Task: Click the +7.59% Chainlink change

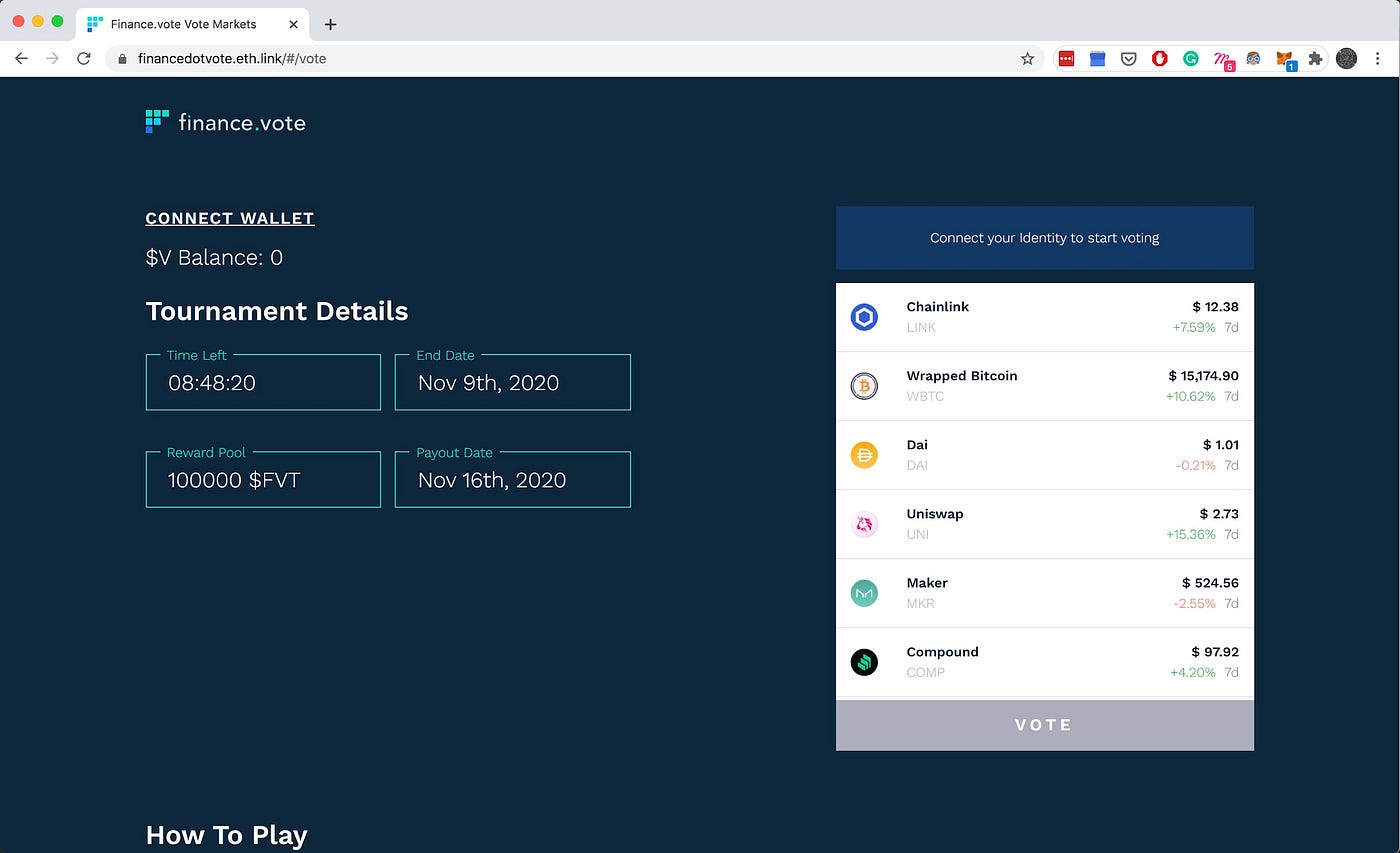Action: coord(1194,327)
